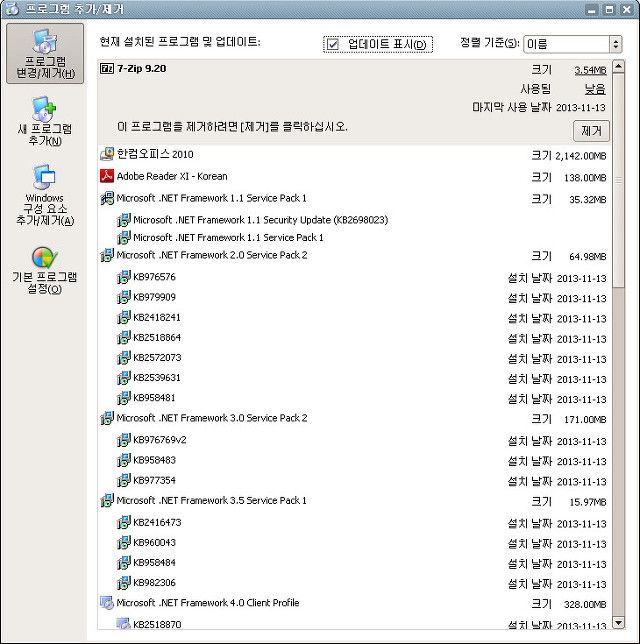The image size is (640, 644).
Task: Click the KB2698023 security update icon
Action: pyautogui.click(x=123, y=220)
